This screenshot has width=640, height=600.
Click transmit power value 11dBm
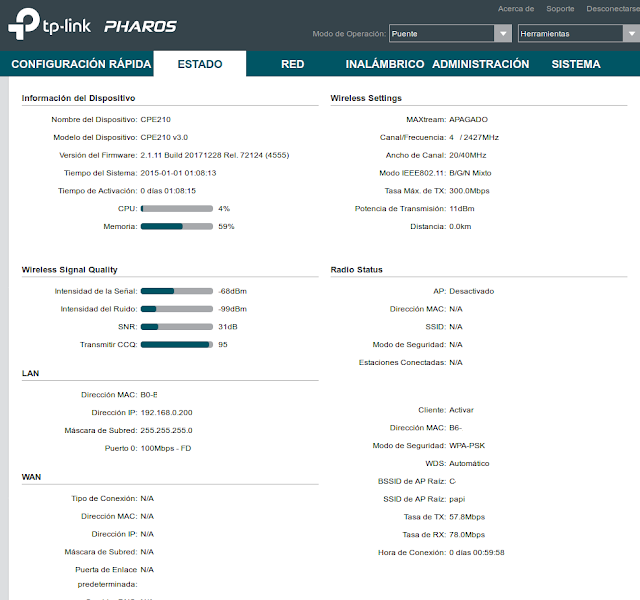462,209
